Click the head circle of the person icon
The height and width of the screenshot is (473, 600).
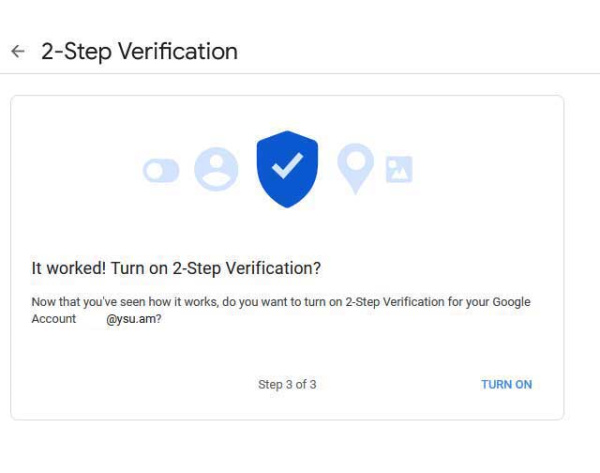[216, 161]
